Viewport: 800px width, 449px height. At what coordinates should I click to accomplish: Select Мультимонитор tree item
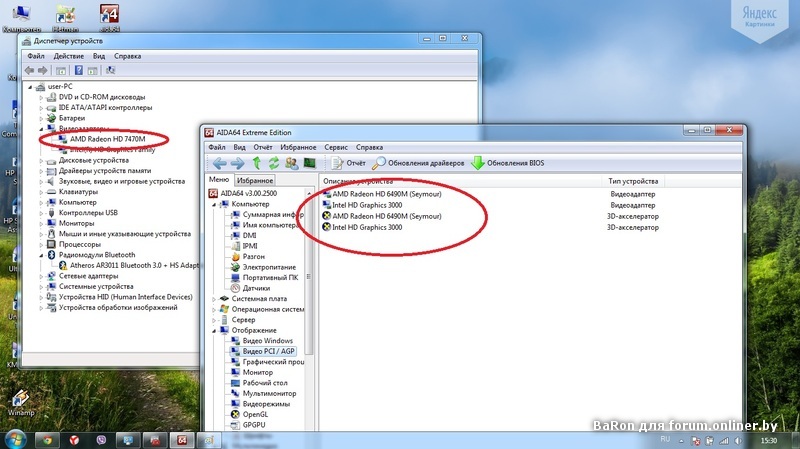[263, 393]
